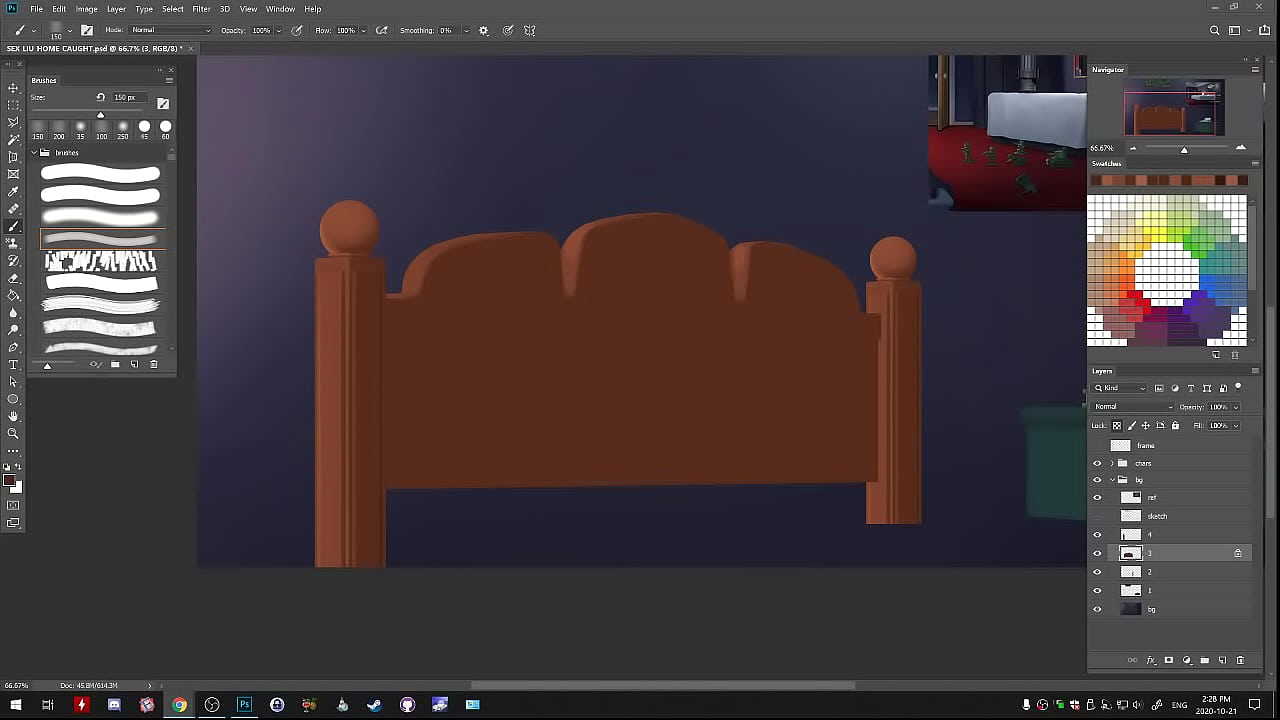Image resolution: width=1280 pixels, height=720 pixels.
Task: Pick the Zoom tool in toolbar
Action: pos(13,434)
